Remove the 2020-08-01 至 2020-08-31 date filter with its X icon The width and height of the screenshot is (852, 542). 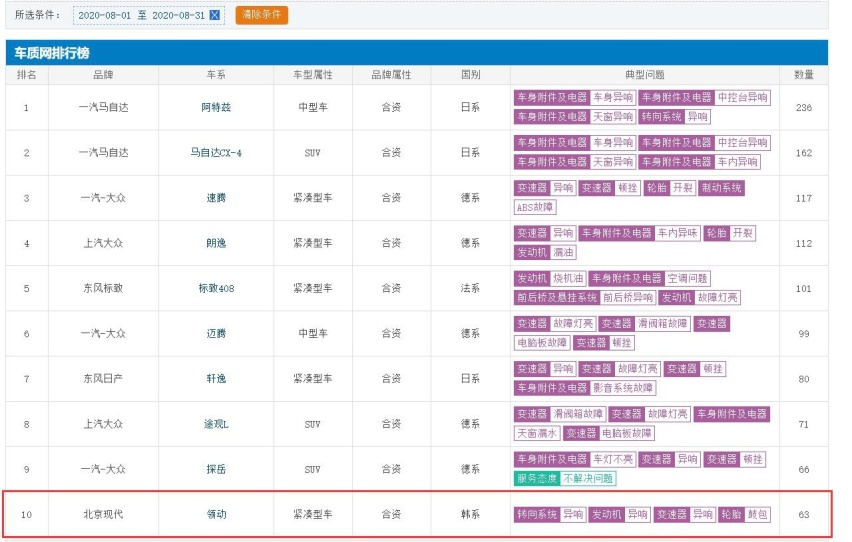click(x=215, y=15)
